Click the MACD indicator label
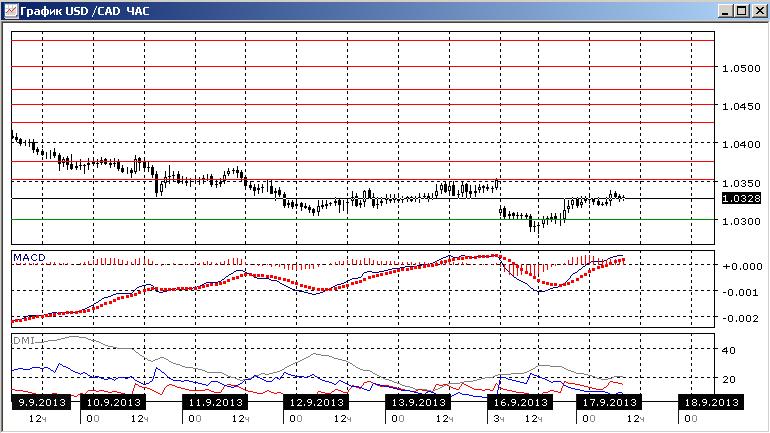This screenshot has width=770, height=433. point(29,257)
